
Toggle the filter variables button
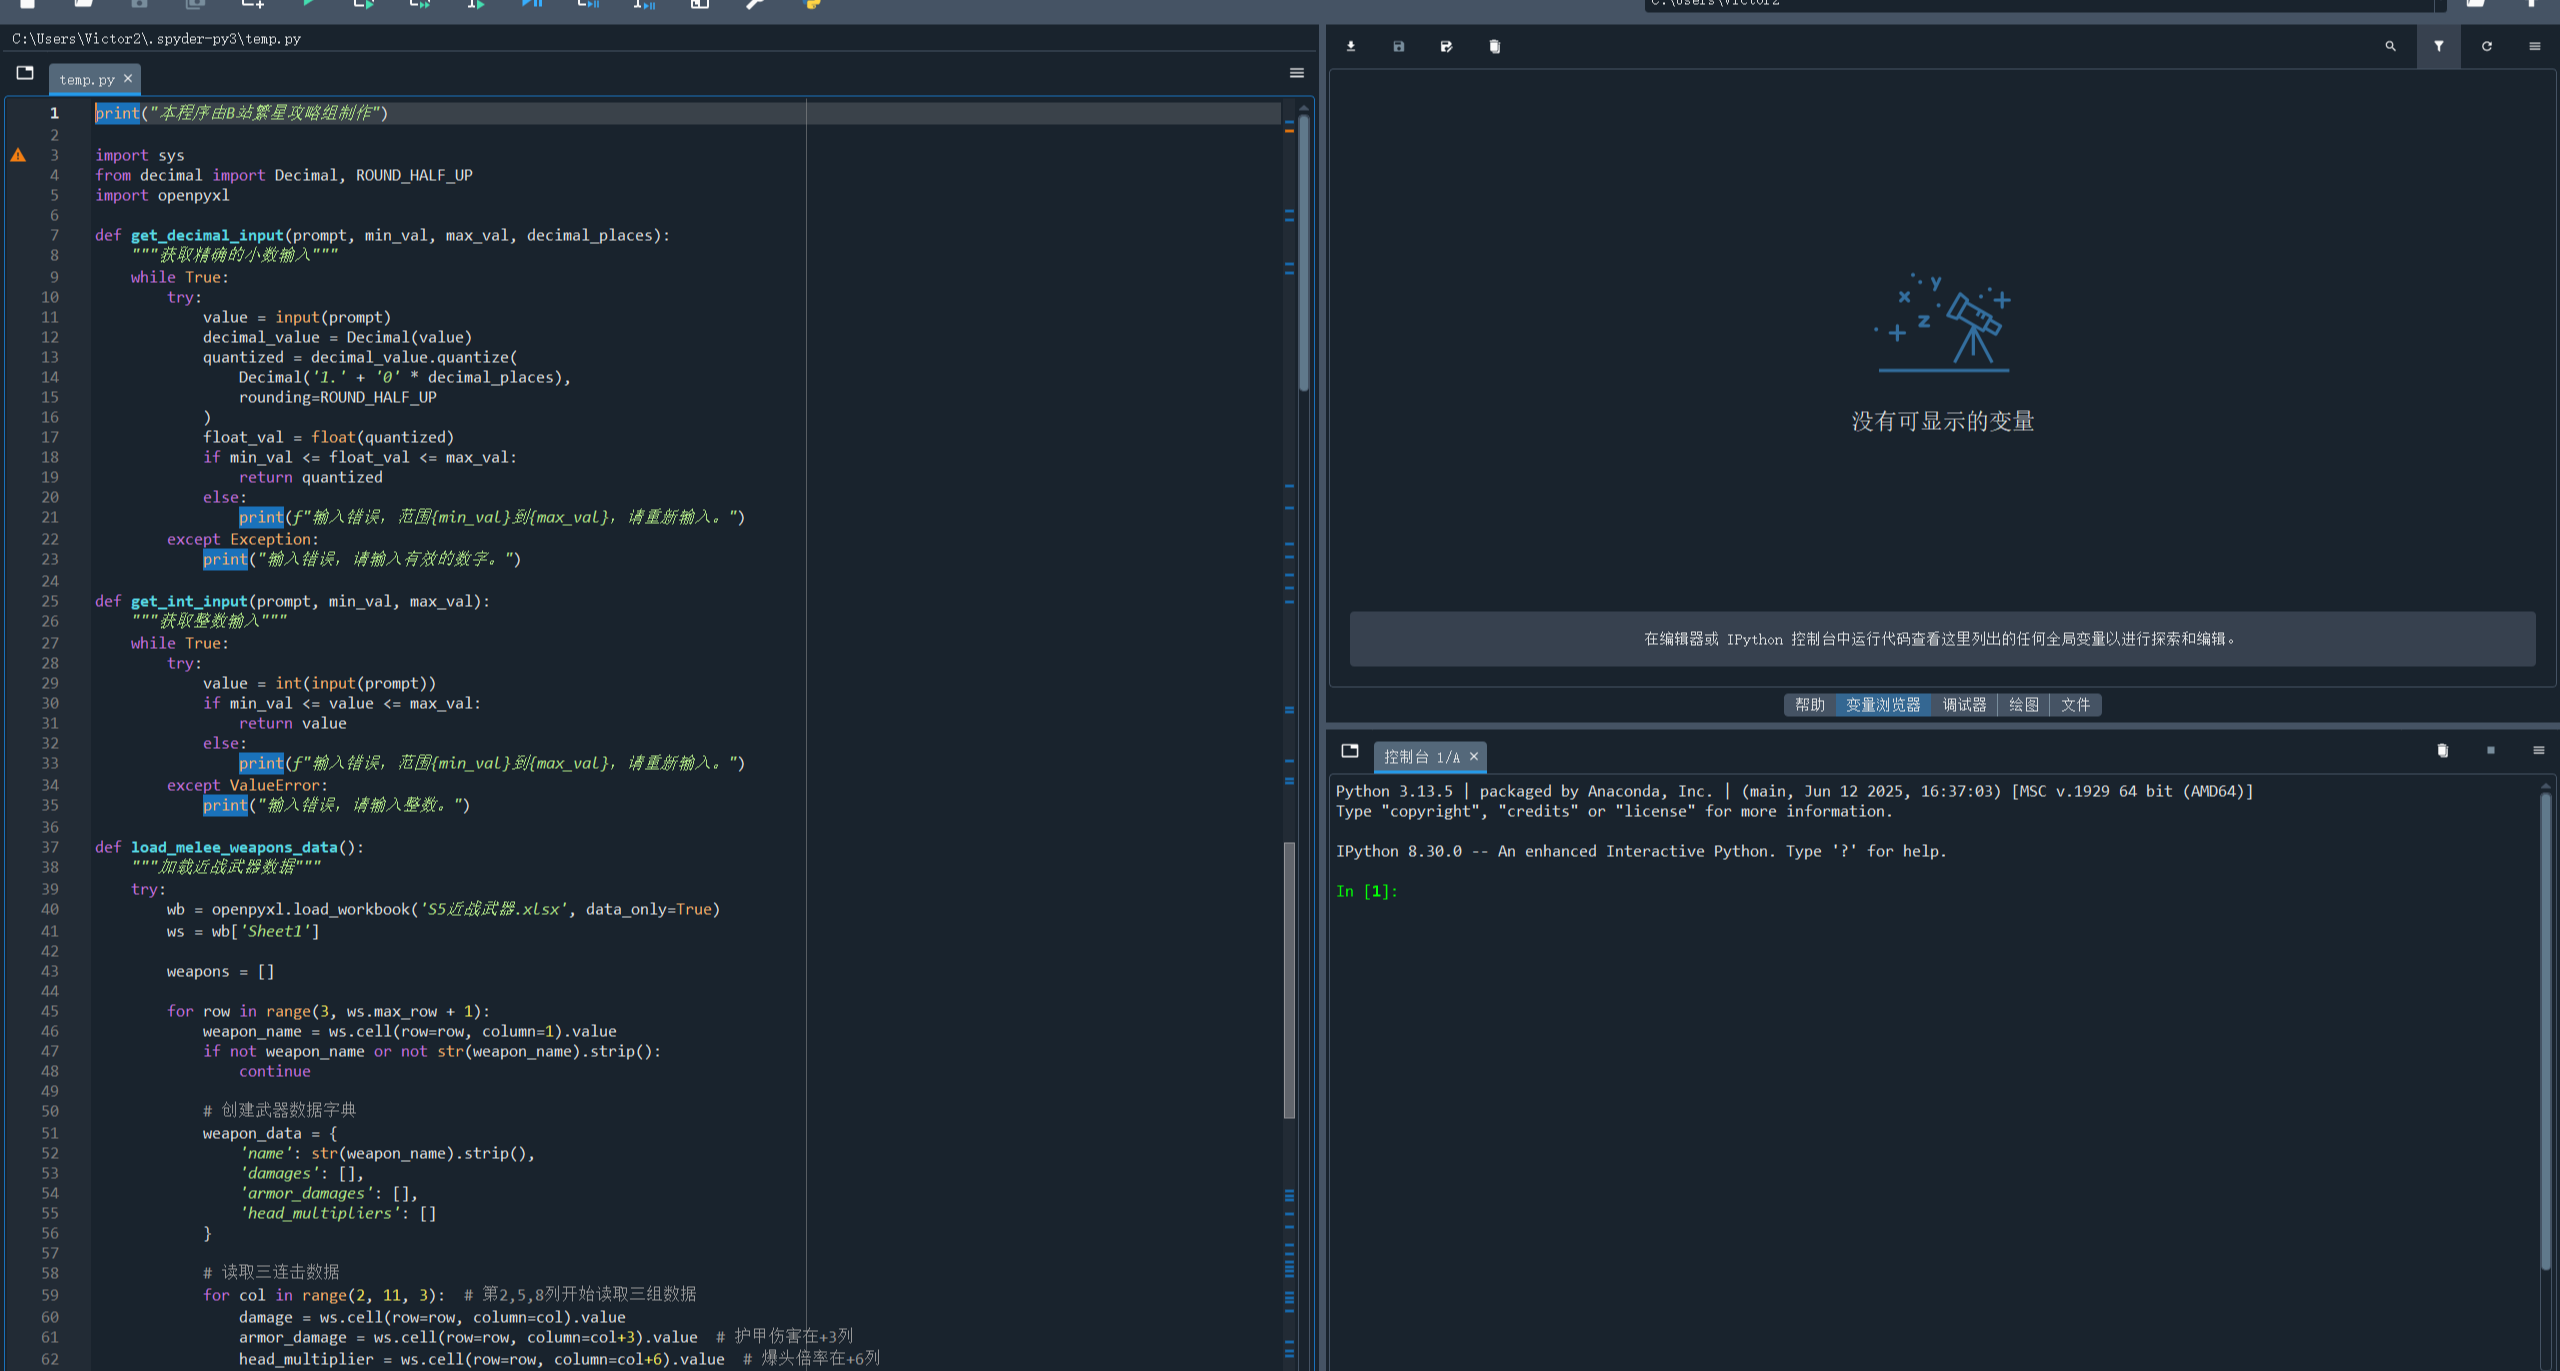click(x=2438, y=46)
